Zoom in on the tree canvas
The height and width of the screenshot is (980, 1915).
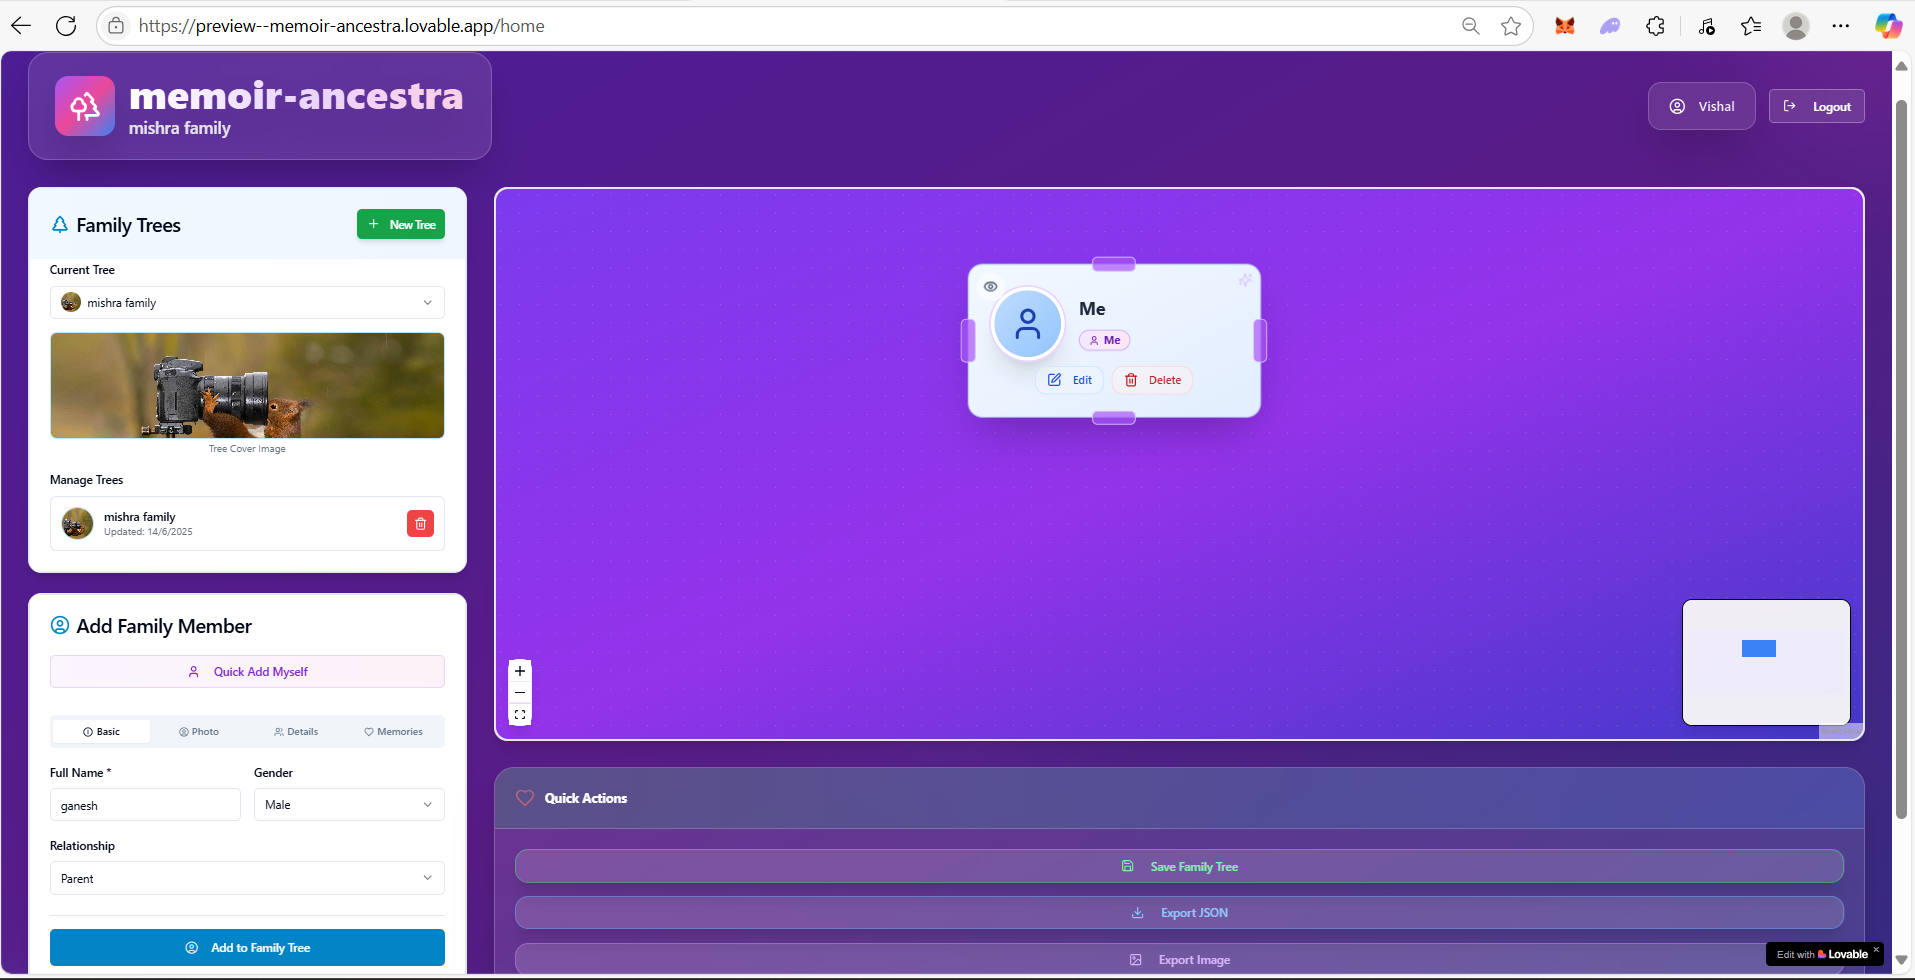point(520,671)
